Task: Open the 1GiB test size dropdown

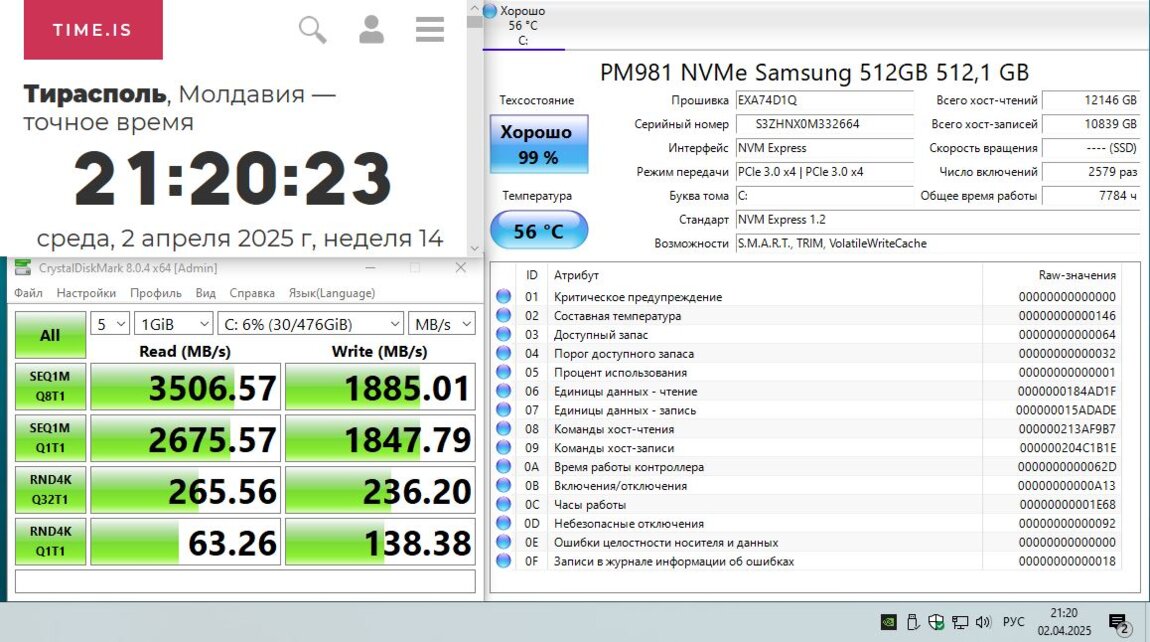Action: pos(174,324)
